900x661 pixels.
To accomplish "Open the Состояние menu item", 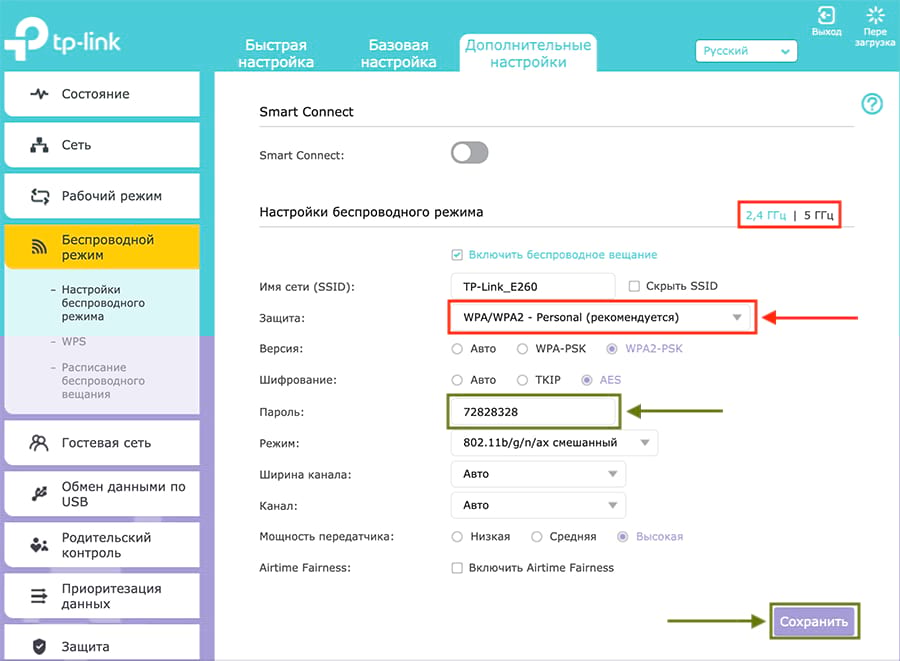I will coord(102,94).
